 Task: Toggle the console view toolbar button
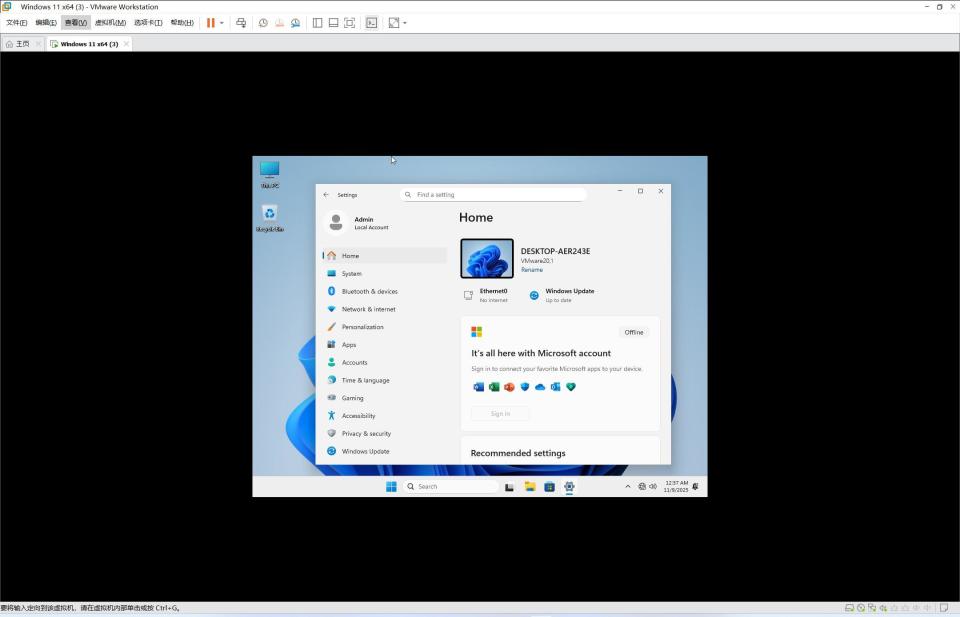[x=371, y=22]
